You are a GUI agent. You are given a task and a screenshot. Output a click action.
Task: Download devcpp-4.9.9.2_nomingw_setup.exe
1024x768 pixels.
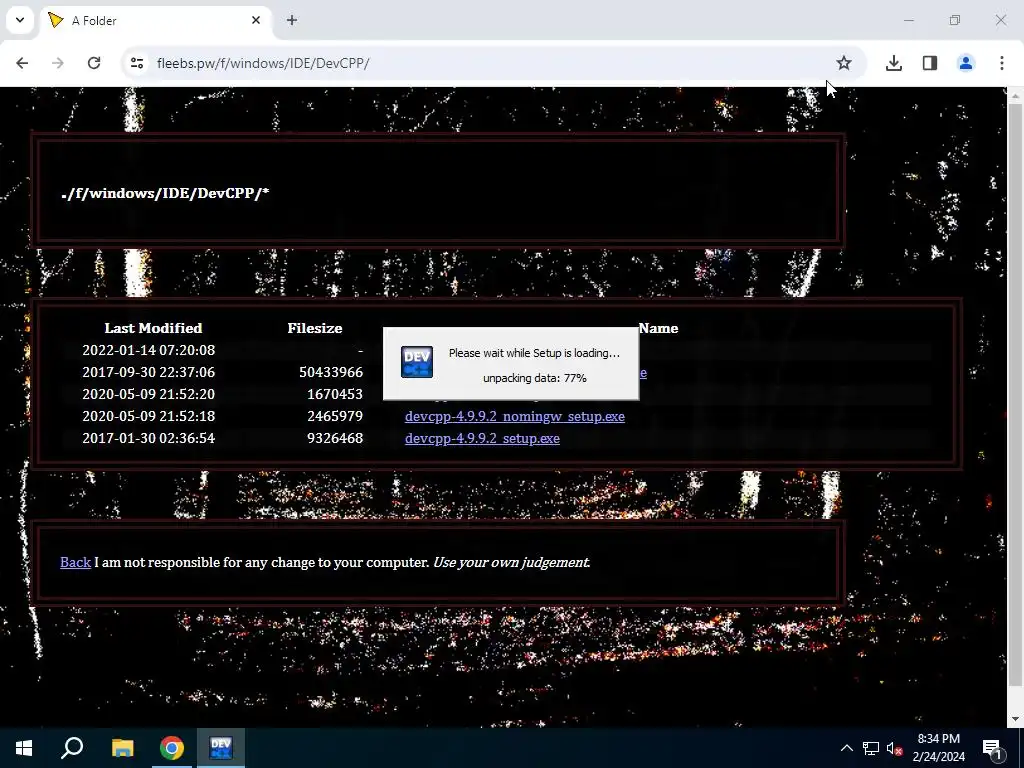[515, 416]
